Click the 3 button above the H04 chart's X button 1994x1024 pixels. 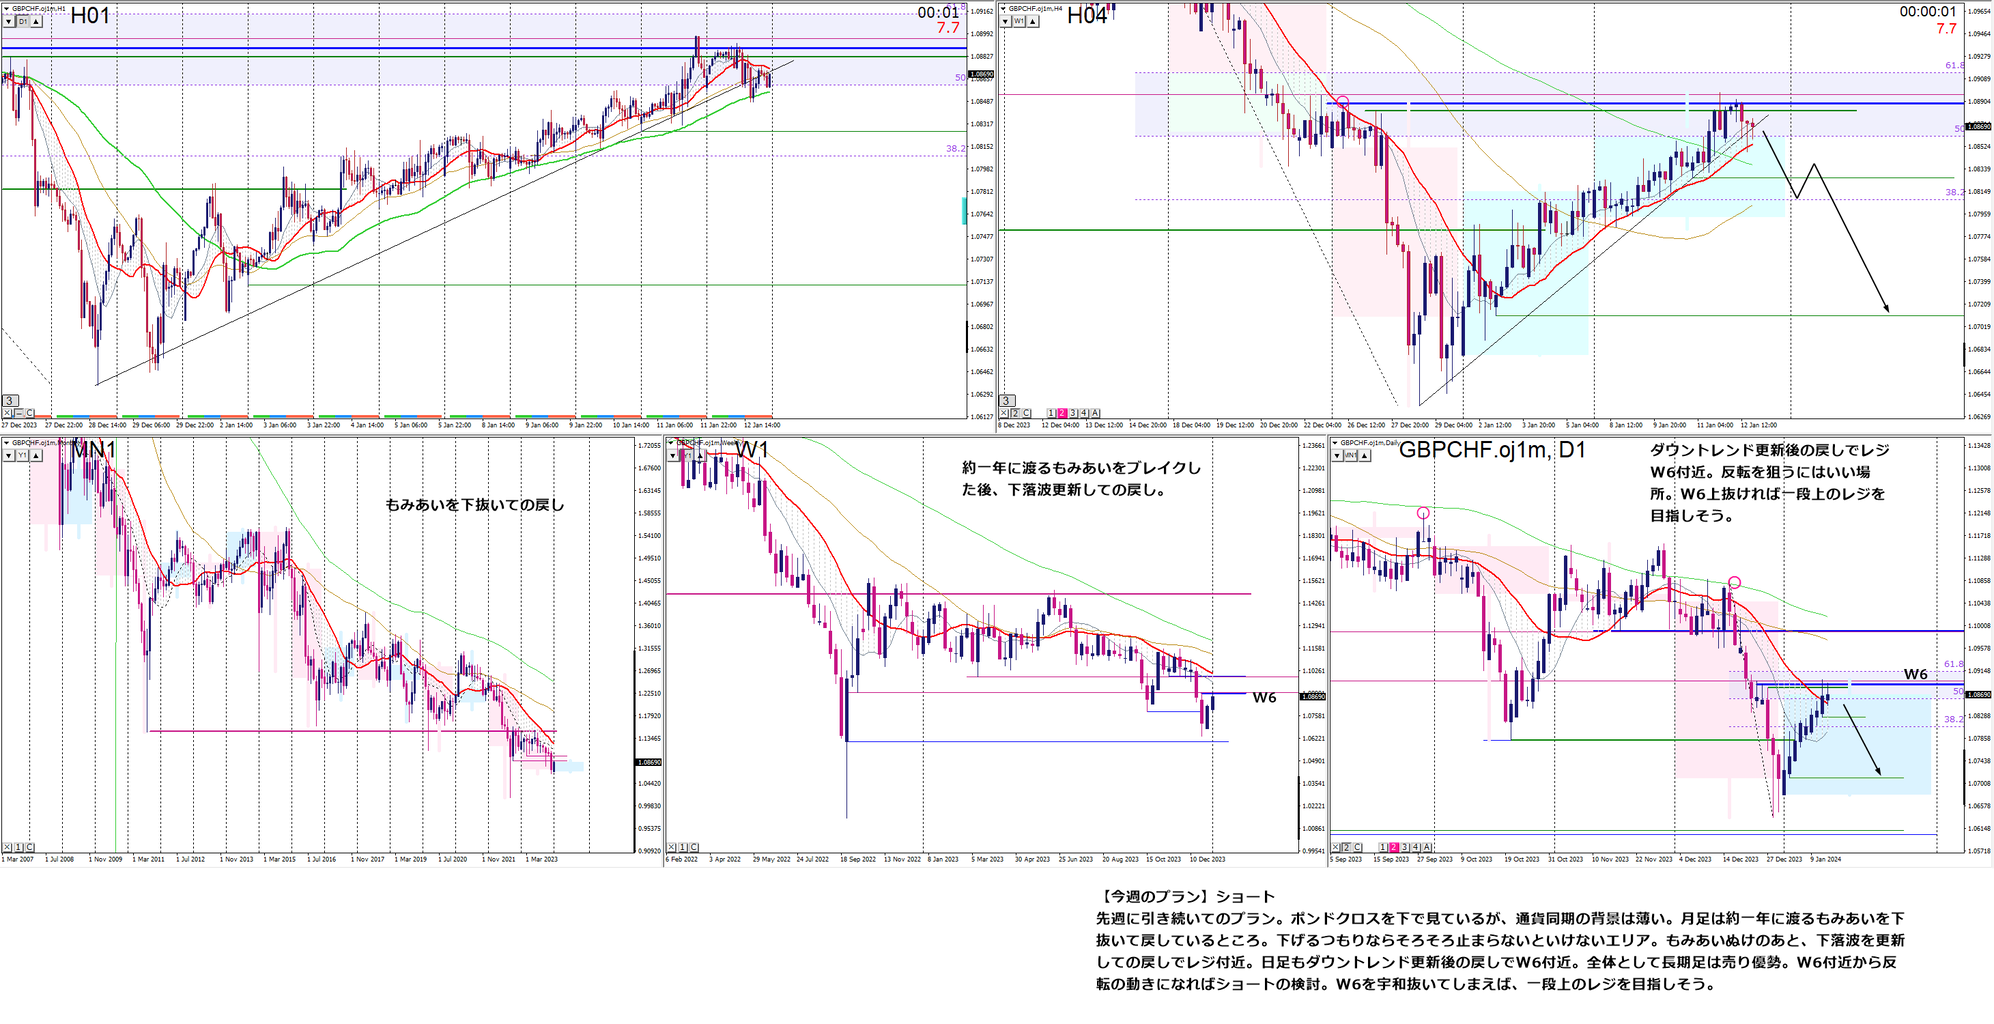click(1008, 401)
